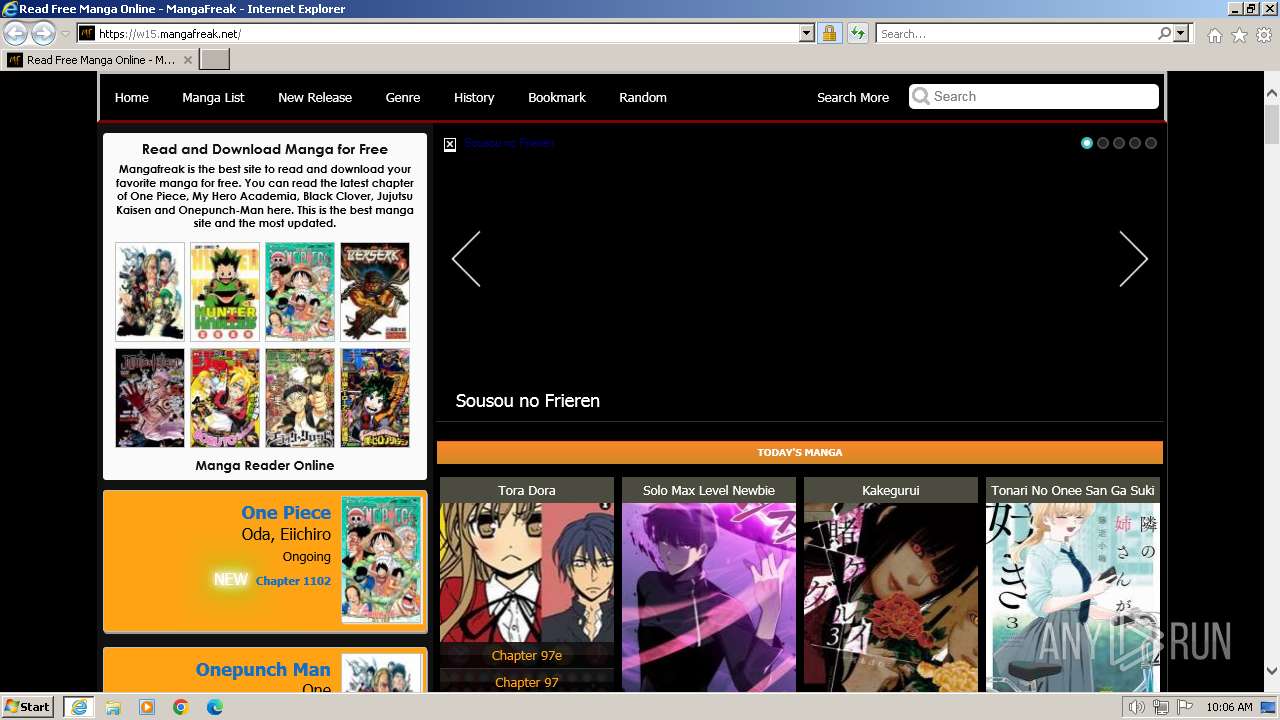Viewport: 1280px width, 720px height.
Task: Show next slide with right arrow
Action: pyautogui.click(x=1133, y=259)
